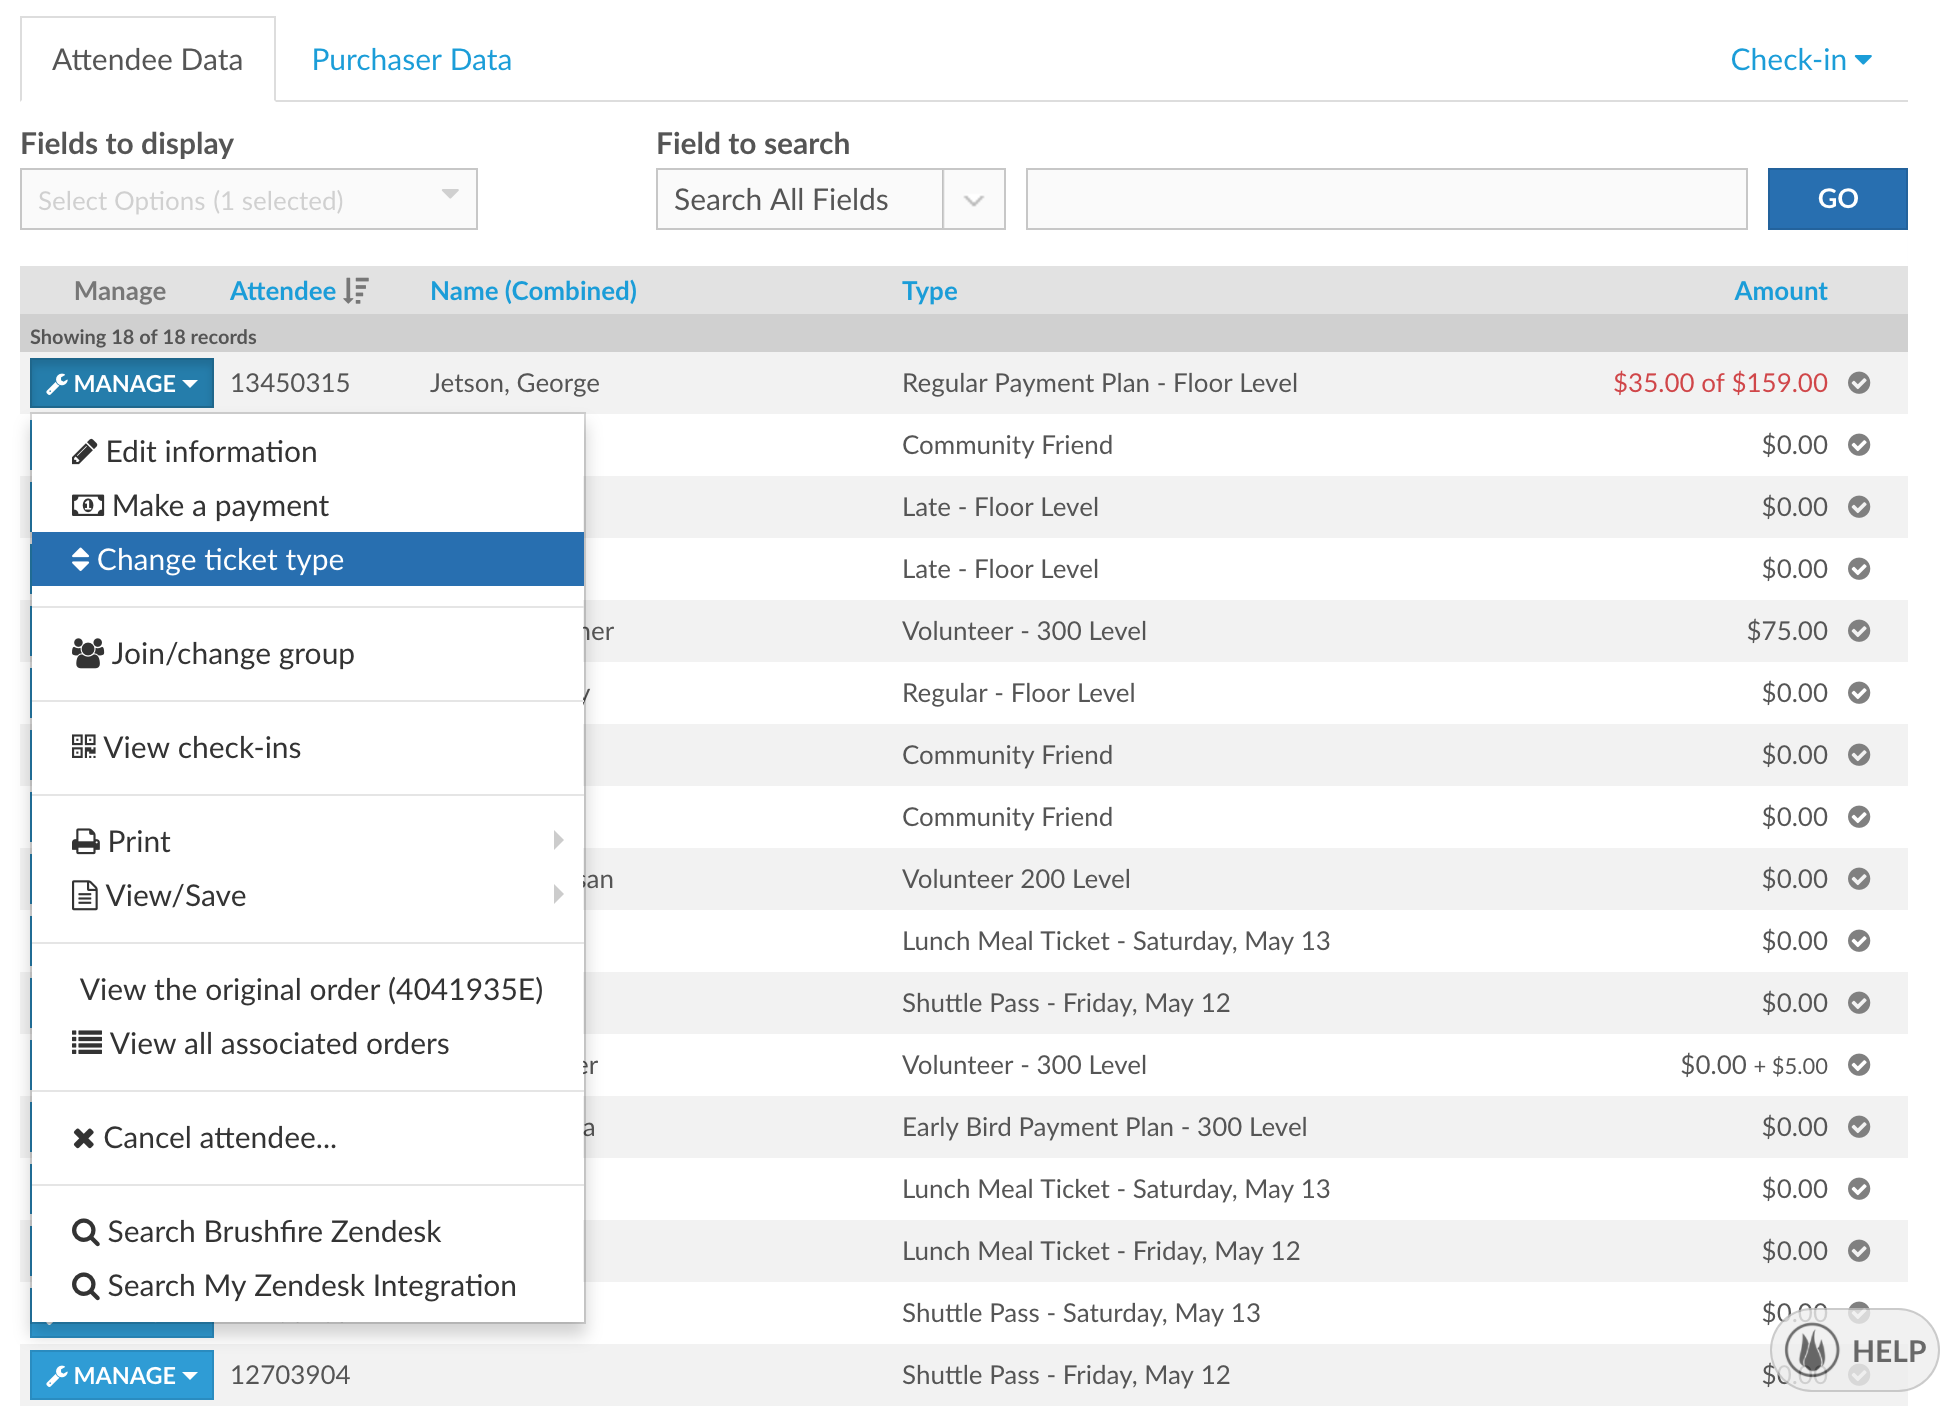1948x1412 pixels.
Task: Open the Fields to display select box
Action: coord(249,199)
